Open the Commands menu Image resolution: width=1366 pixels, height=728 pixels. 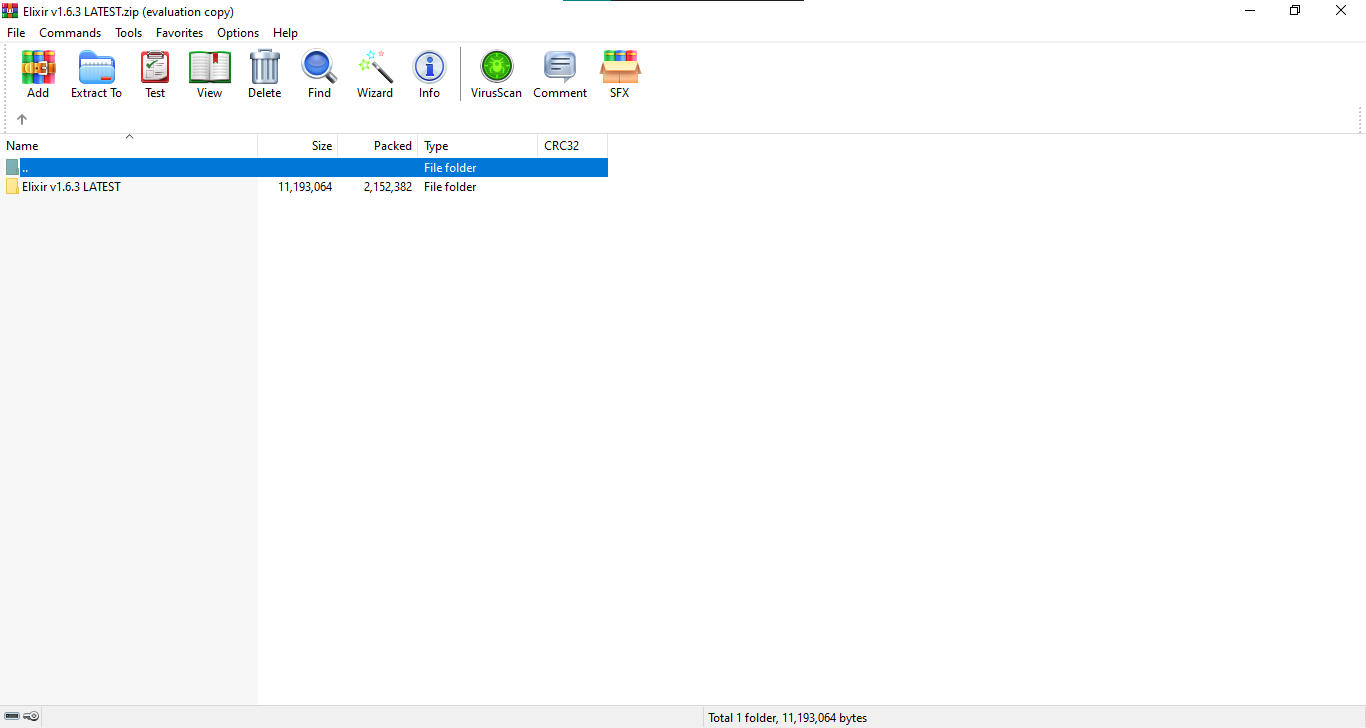coord(70,33)
